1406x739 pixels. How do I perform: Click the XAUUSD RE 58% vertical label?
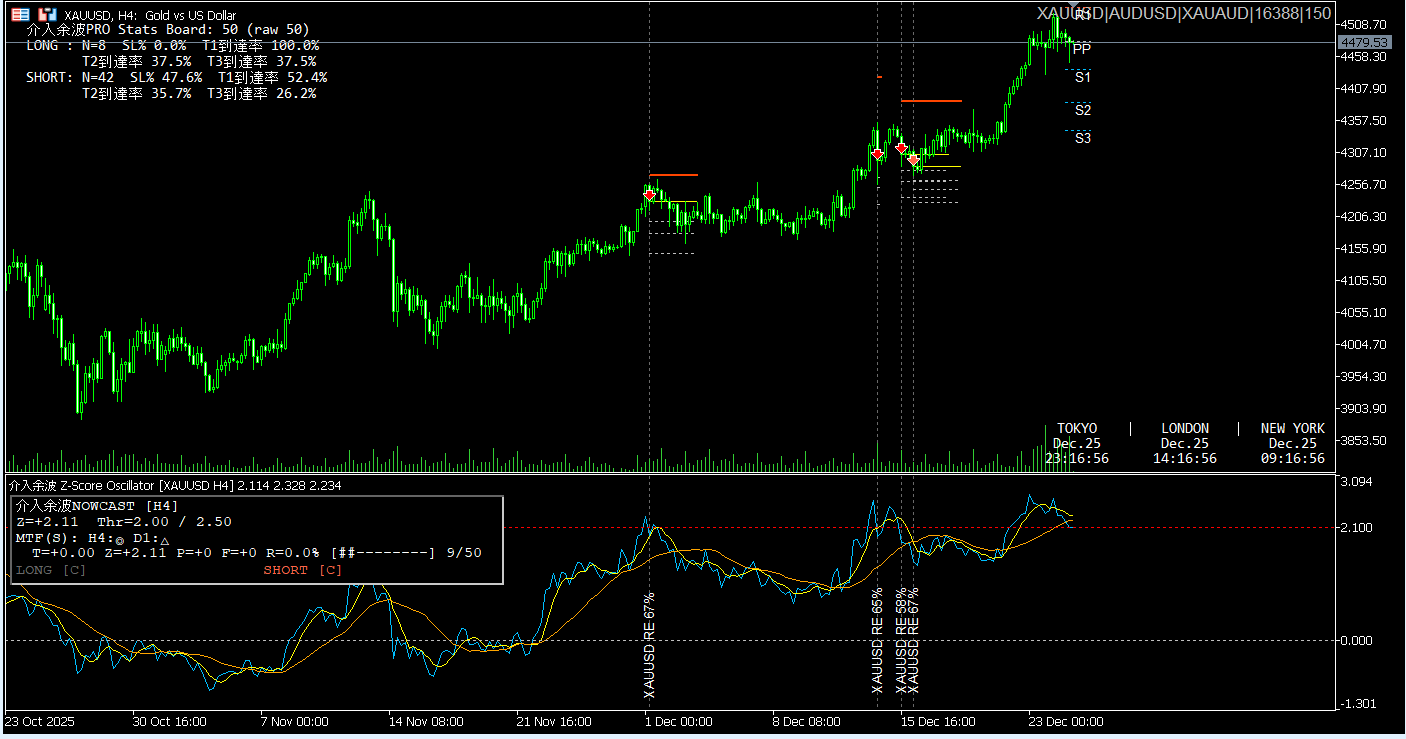901,641
